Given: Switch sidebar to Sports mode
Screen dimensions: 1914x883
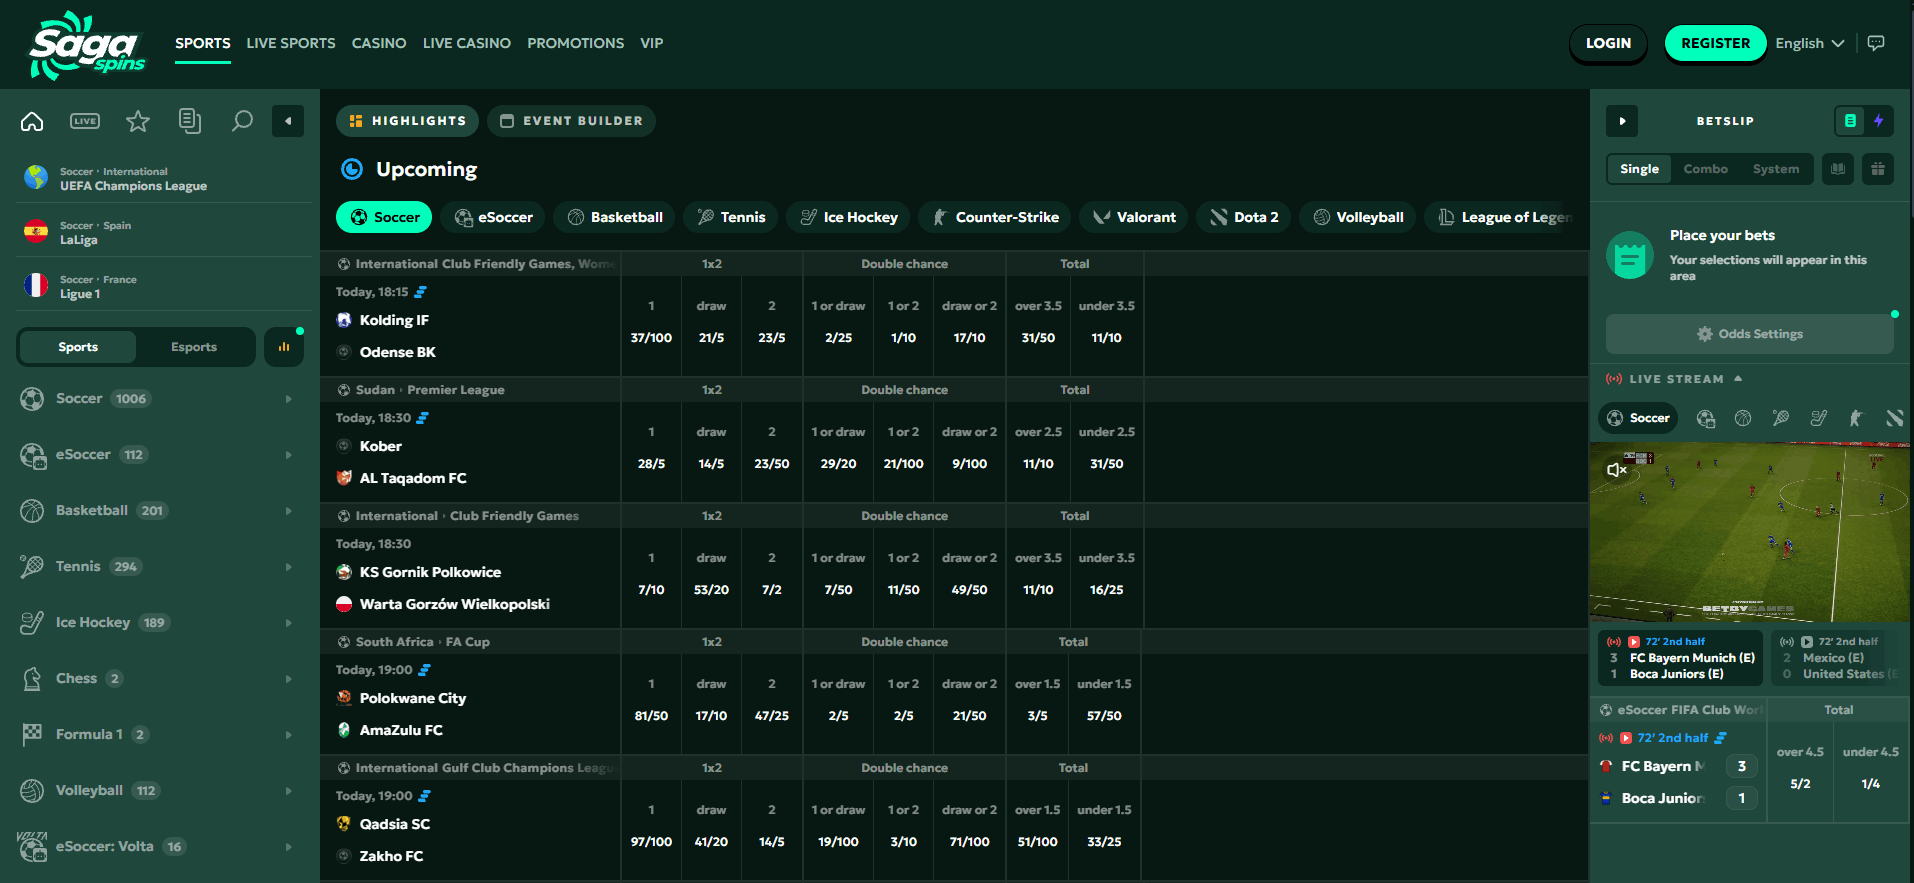Looking at the screenshot, I should pos(78,347).
